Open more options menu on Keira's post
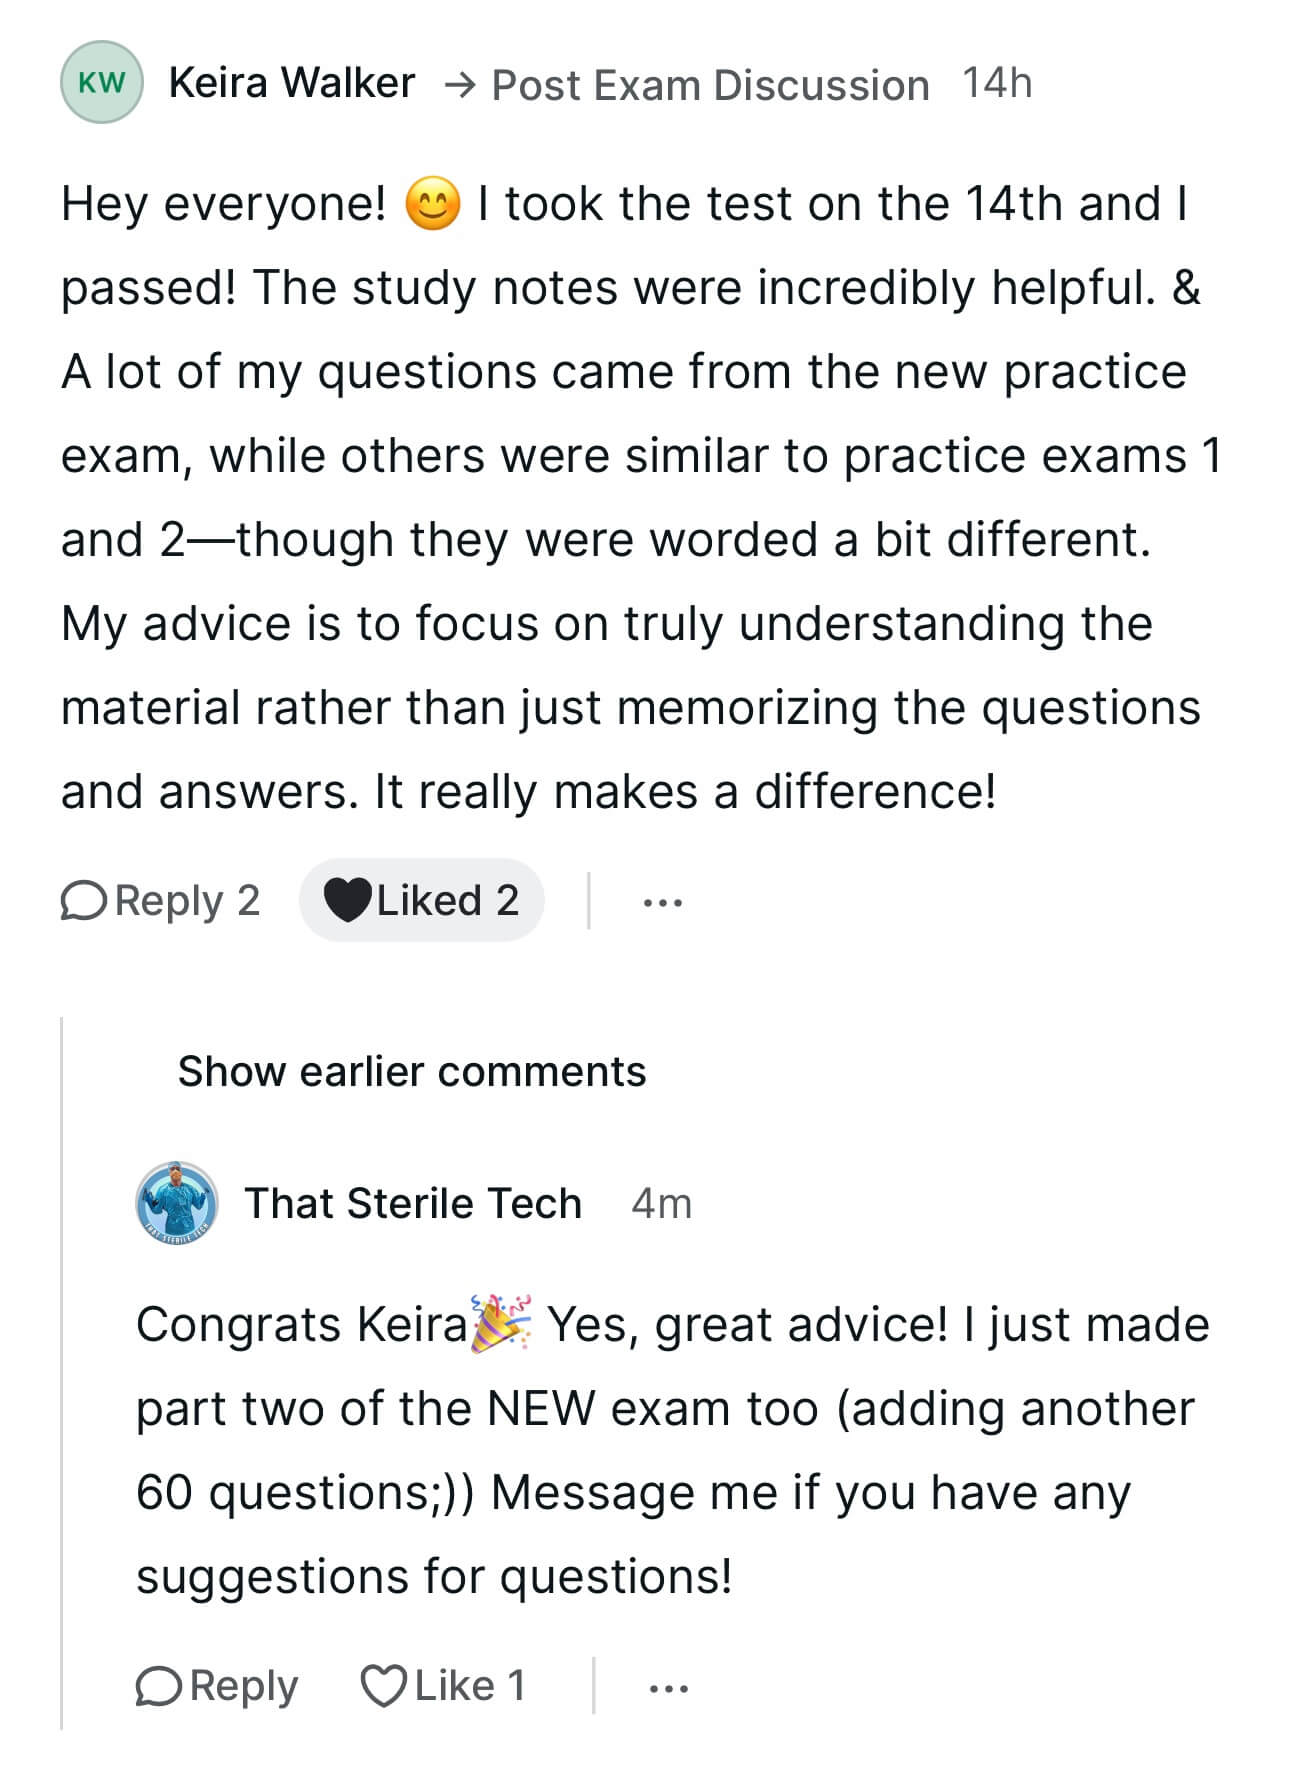 click(663, 902)
